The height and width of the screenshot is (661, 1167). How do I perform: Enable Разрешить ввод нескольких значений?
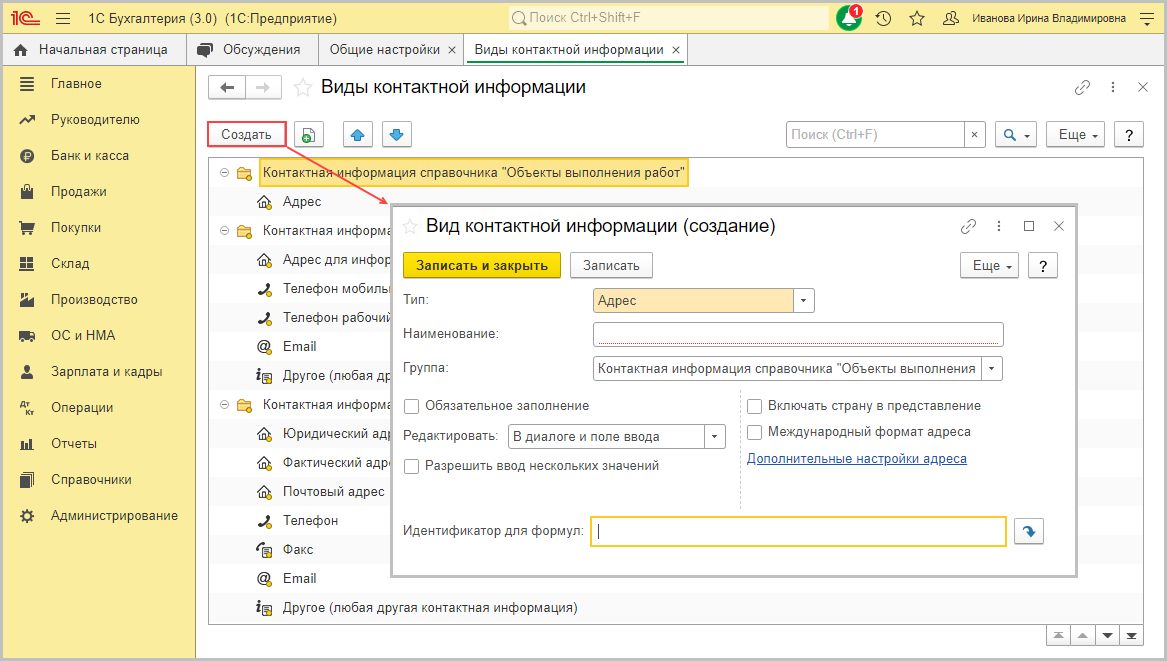411,467
